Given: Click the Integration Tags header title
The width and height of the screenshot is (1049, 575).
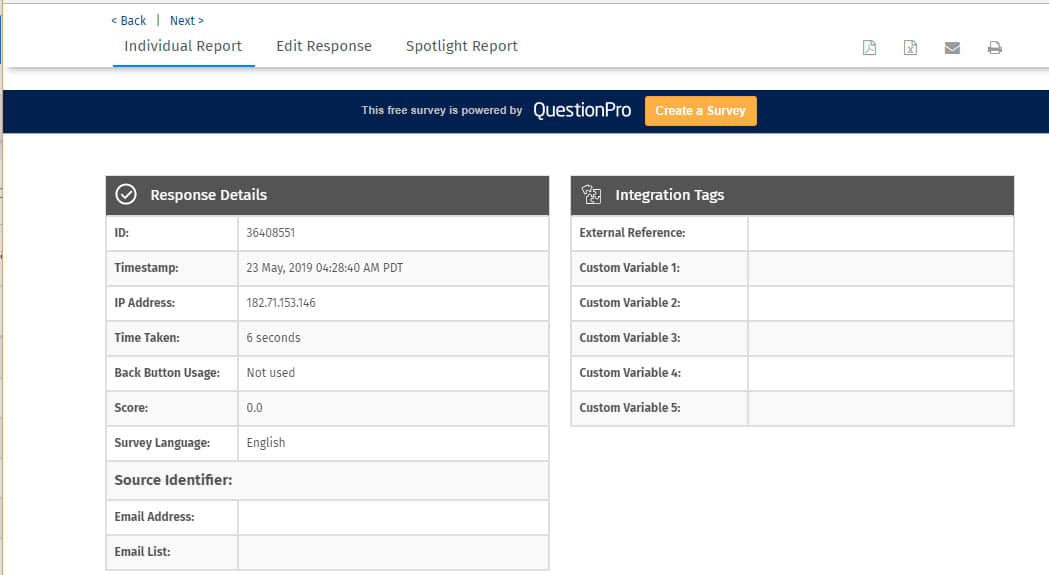Looking at the screenshot, I should (x=670, y=195).
